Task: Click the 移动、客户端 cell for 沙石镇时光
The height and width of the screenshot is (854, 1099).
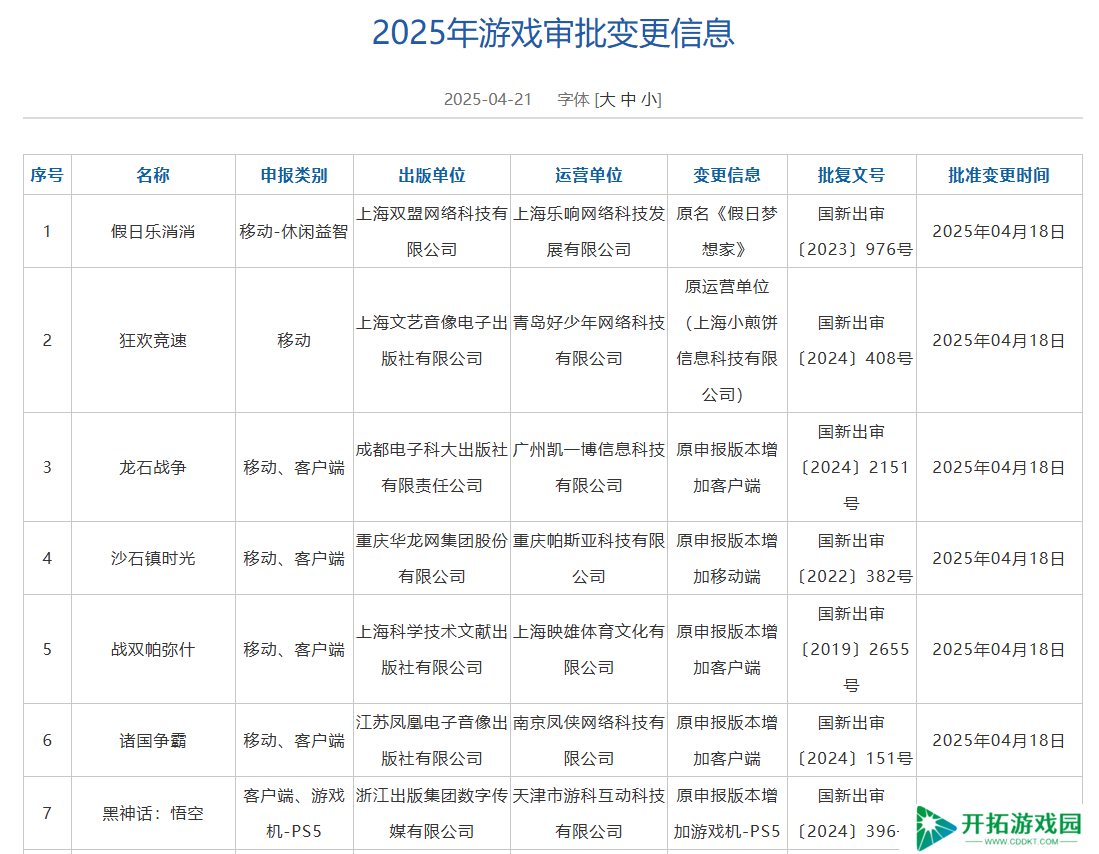Action: click(x=294, y=558)
